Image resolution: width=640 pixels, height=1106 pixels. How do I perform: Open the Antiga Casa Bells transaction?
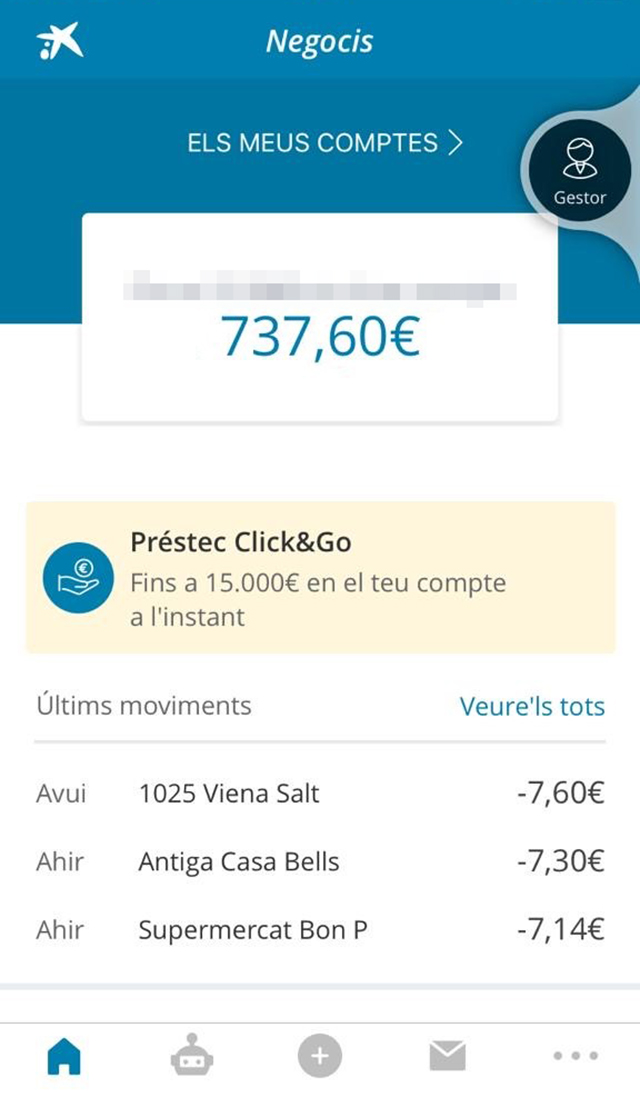pyautogui.click(x=320, y=861)
